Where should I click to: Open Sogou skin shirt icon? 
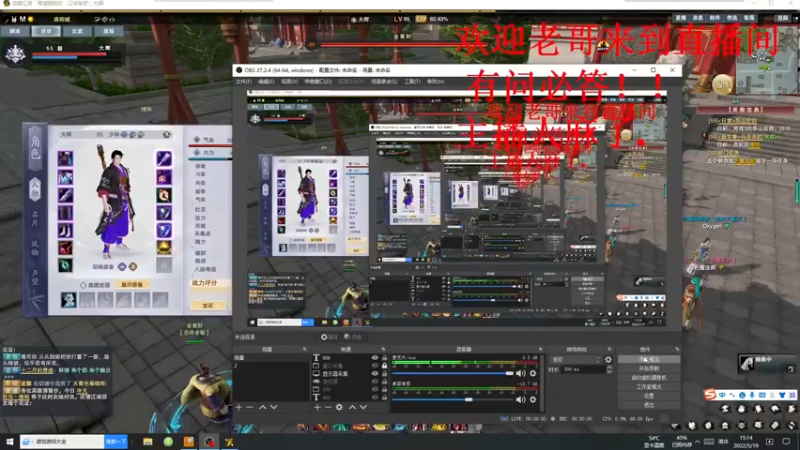pos(782,395)
